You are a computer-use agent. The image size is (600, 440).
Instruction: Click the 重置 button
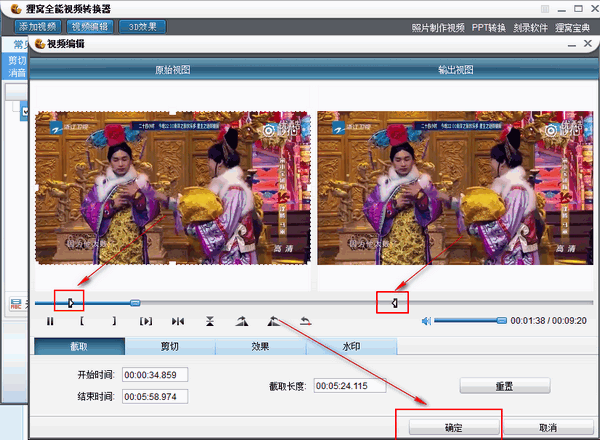(505, 386)
